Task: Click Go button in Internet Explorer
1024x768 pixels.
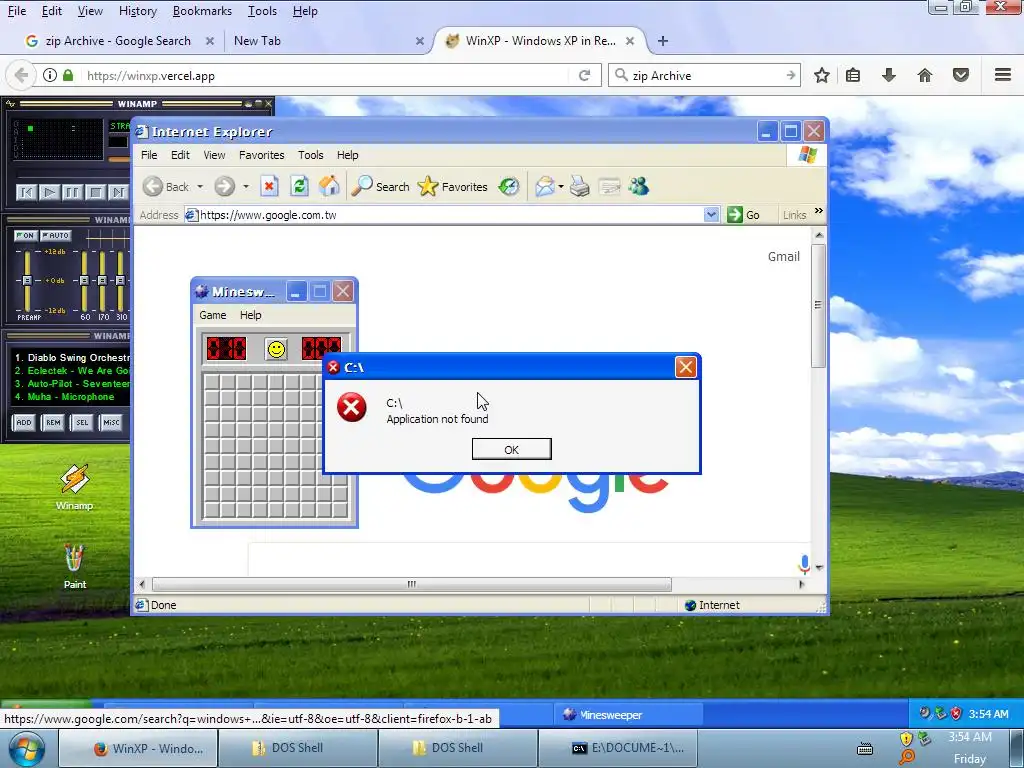Action: tap(743, 215)
